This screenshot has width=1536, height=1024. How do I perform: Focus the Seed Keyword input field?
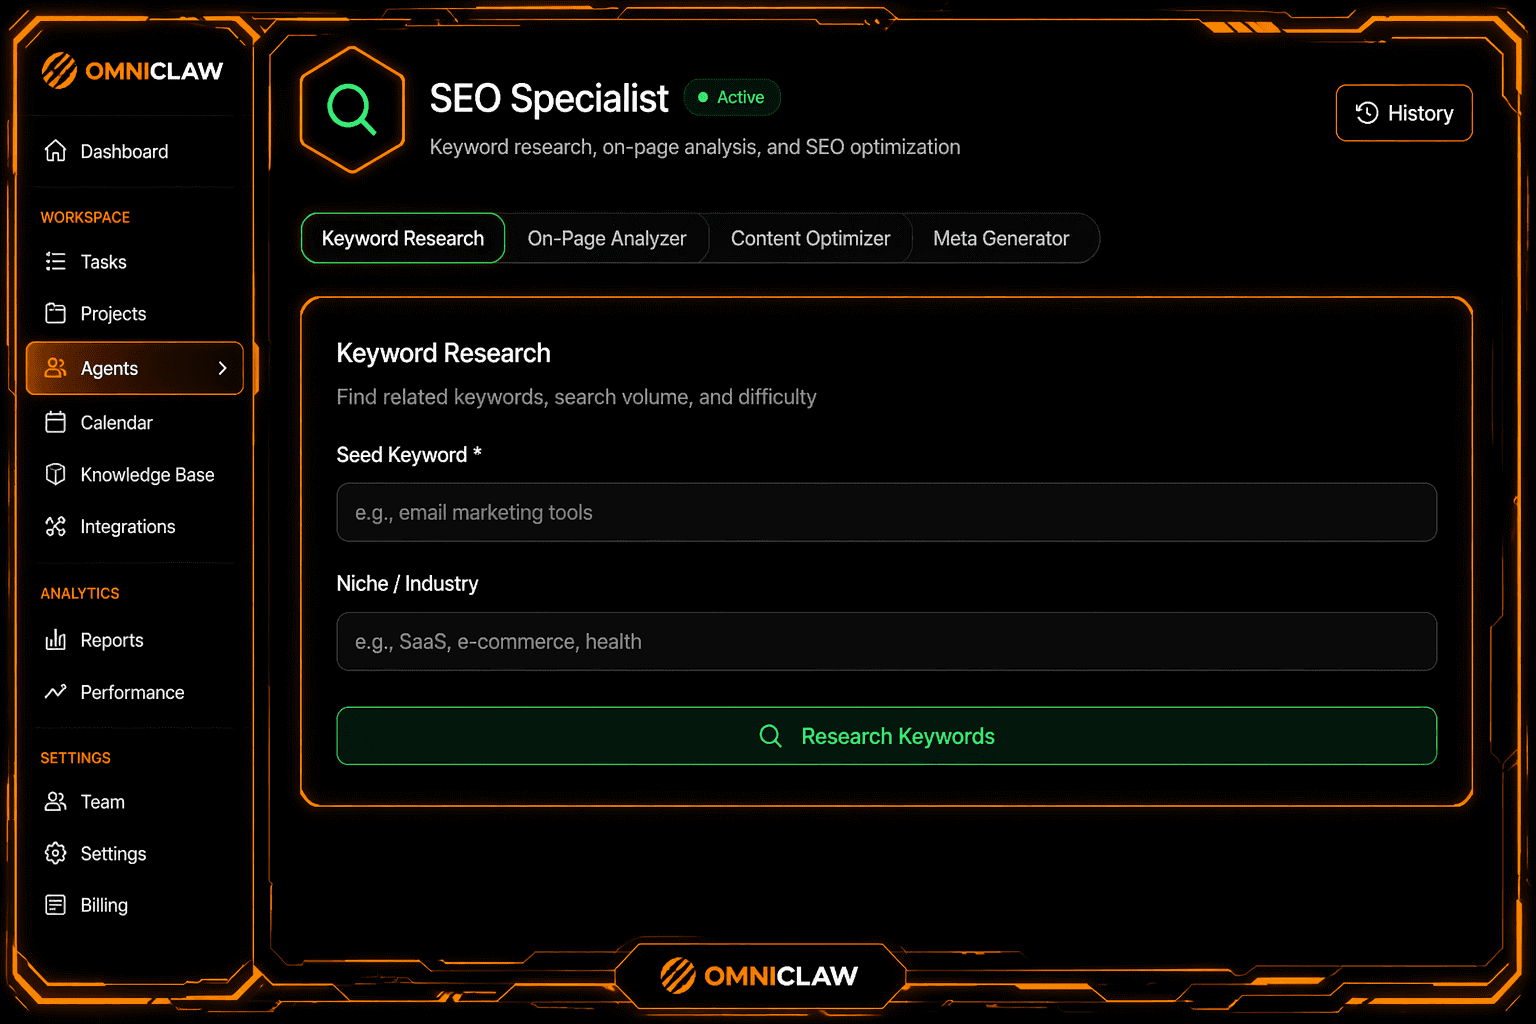tap(886, 512)
